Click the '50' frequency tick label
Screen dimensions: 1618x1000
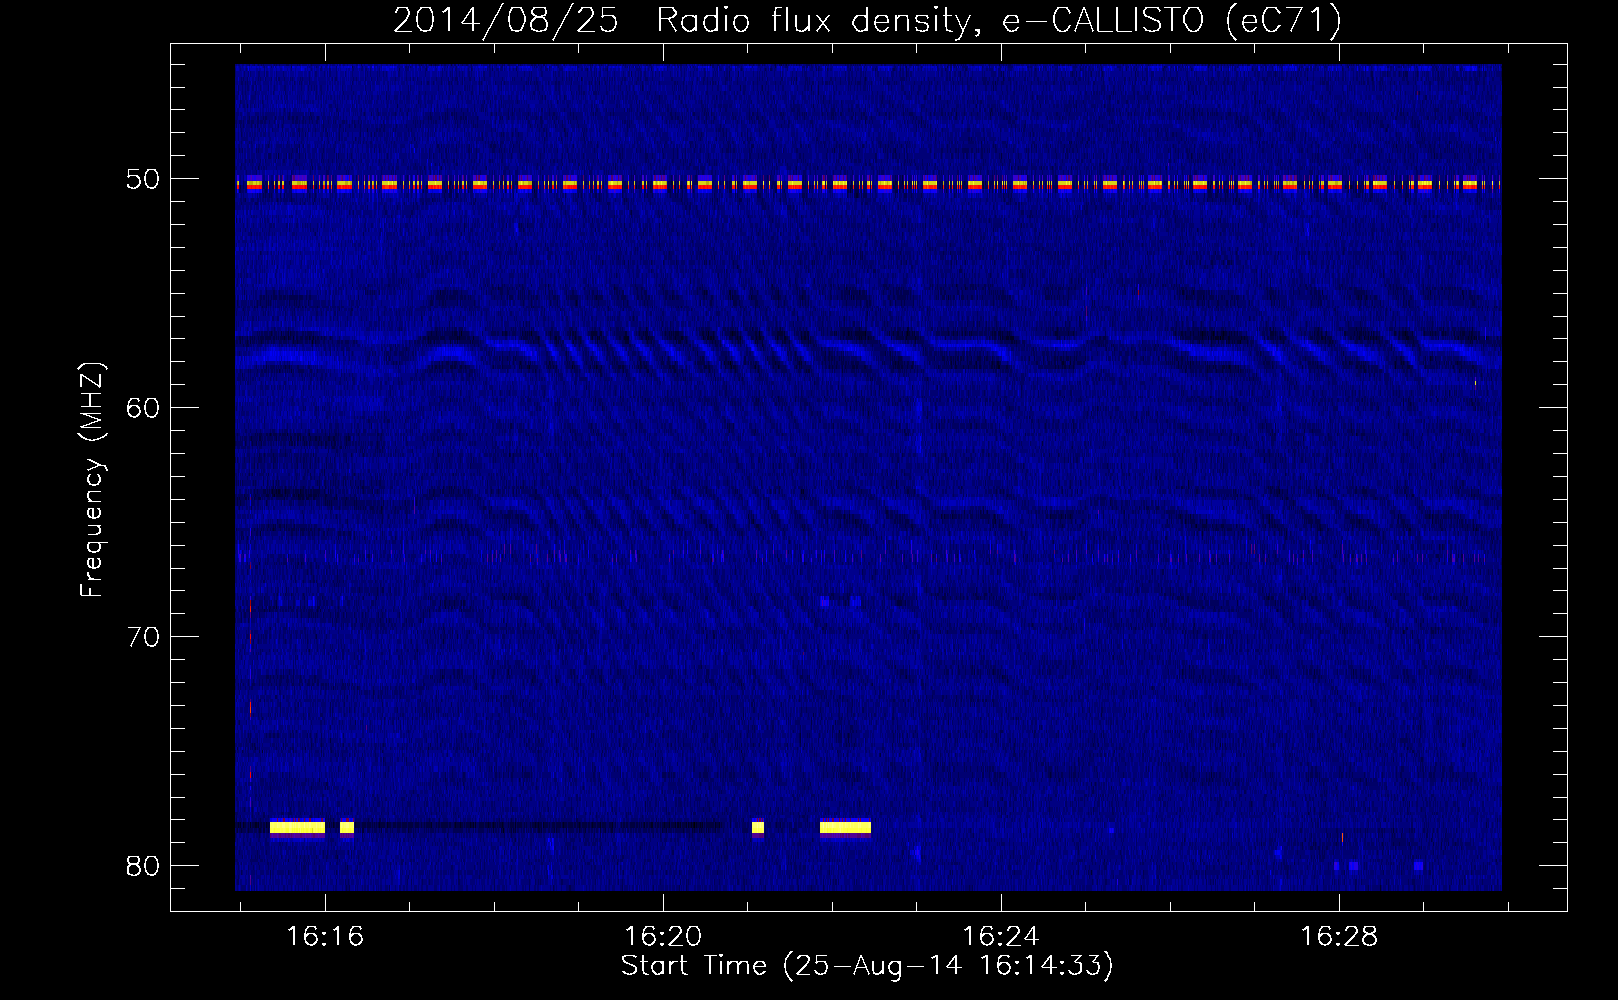143,179
